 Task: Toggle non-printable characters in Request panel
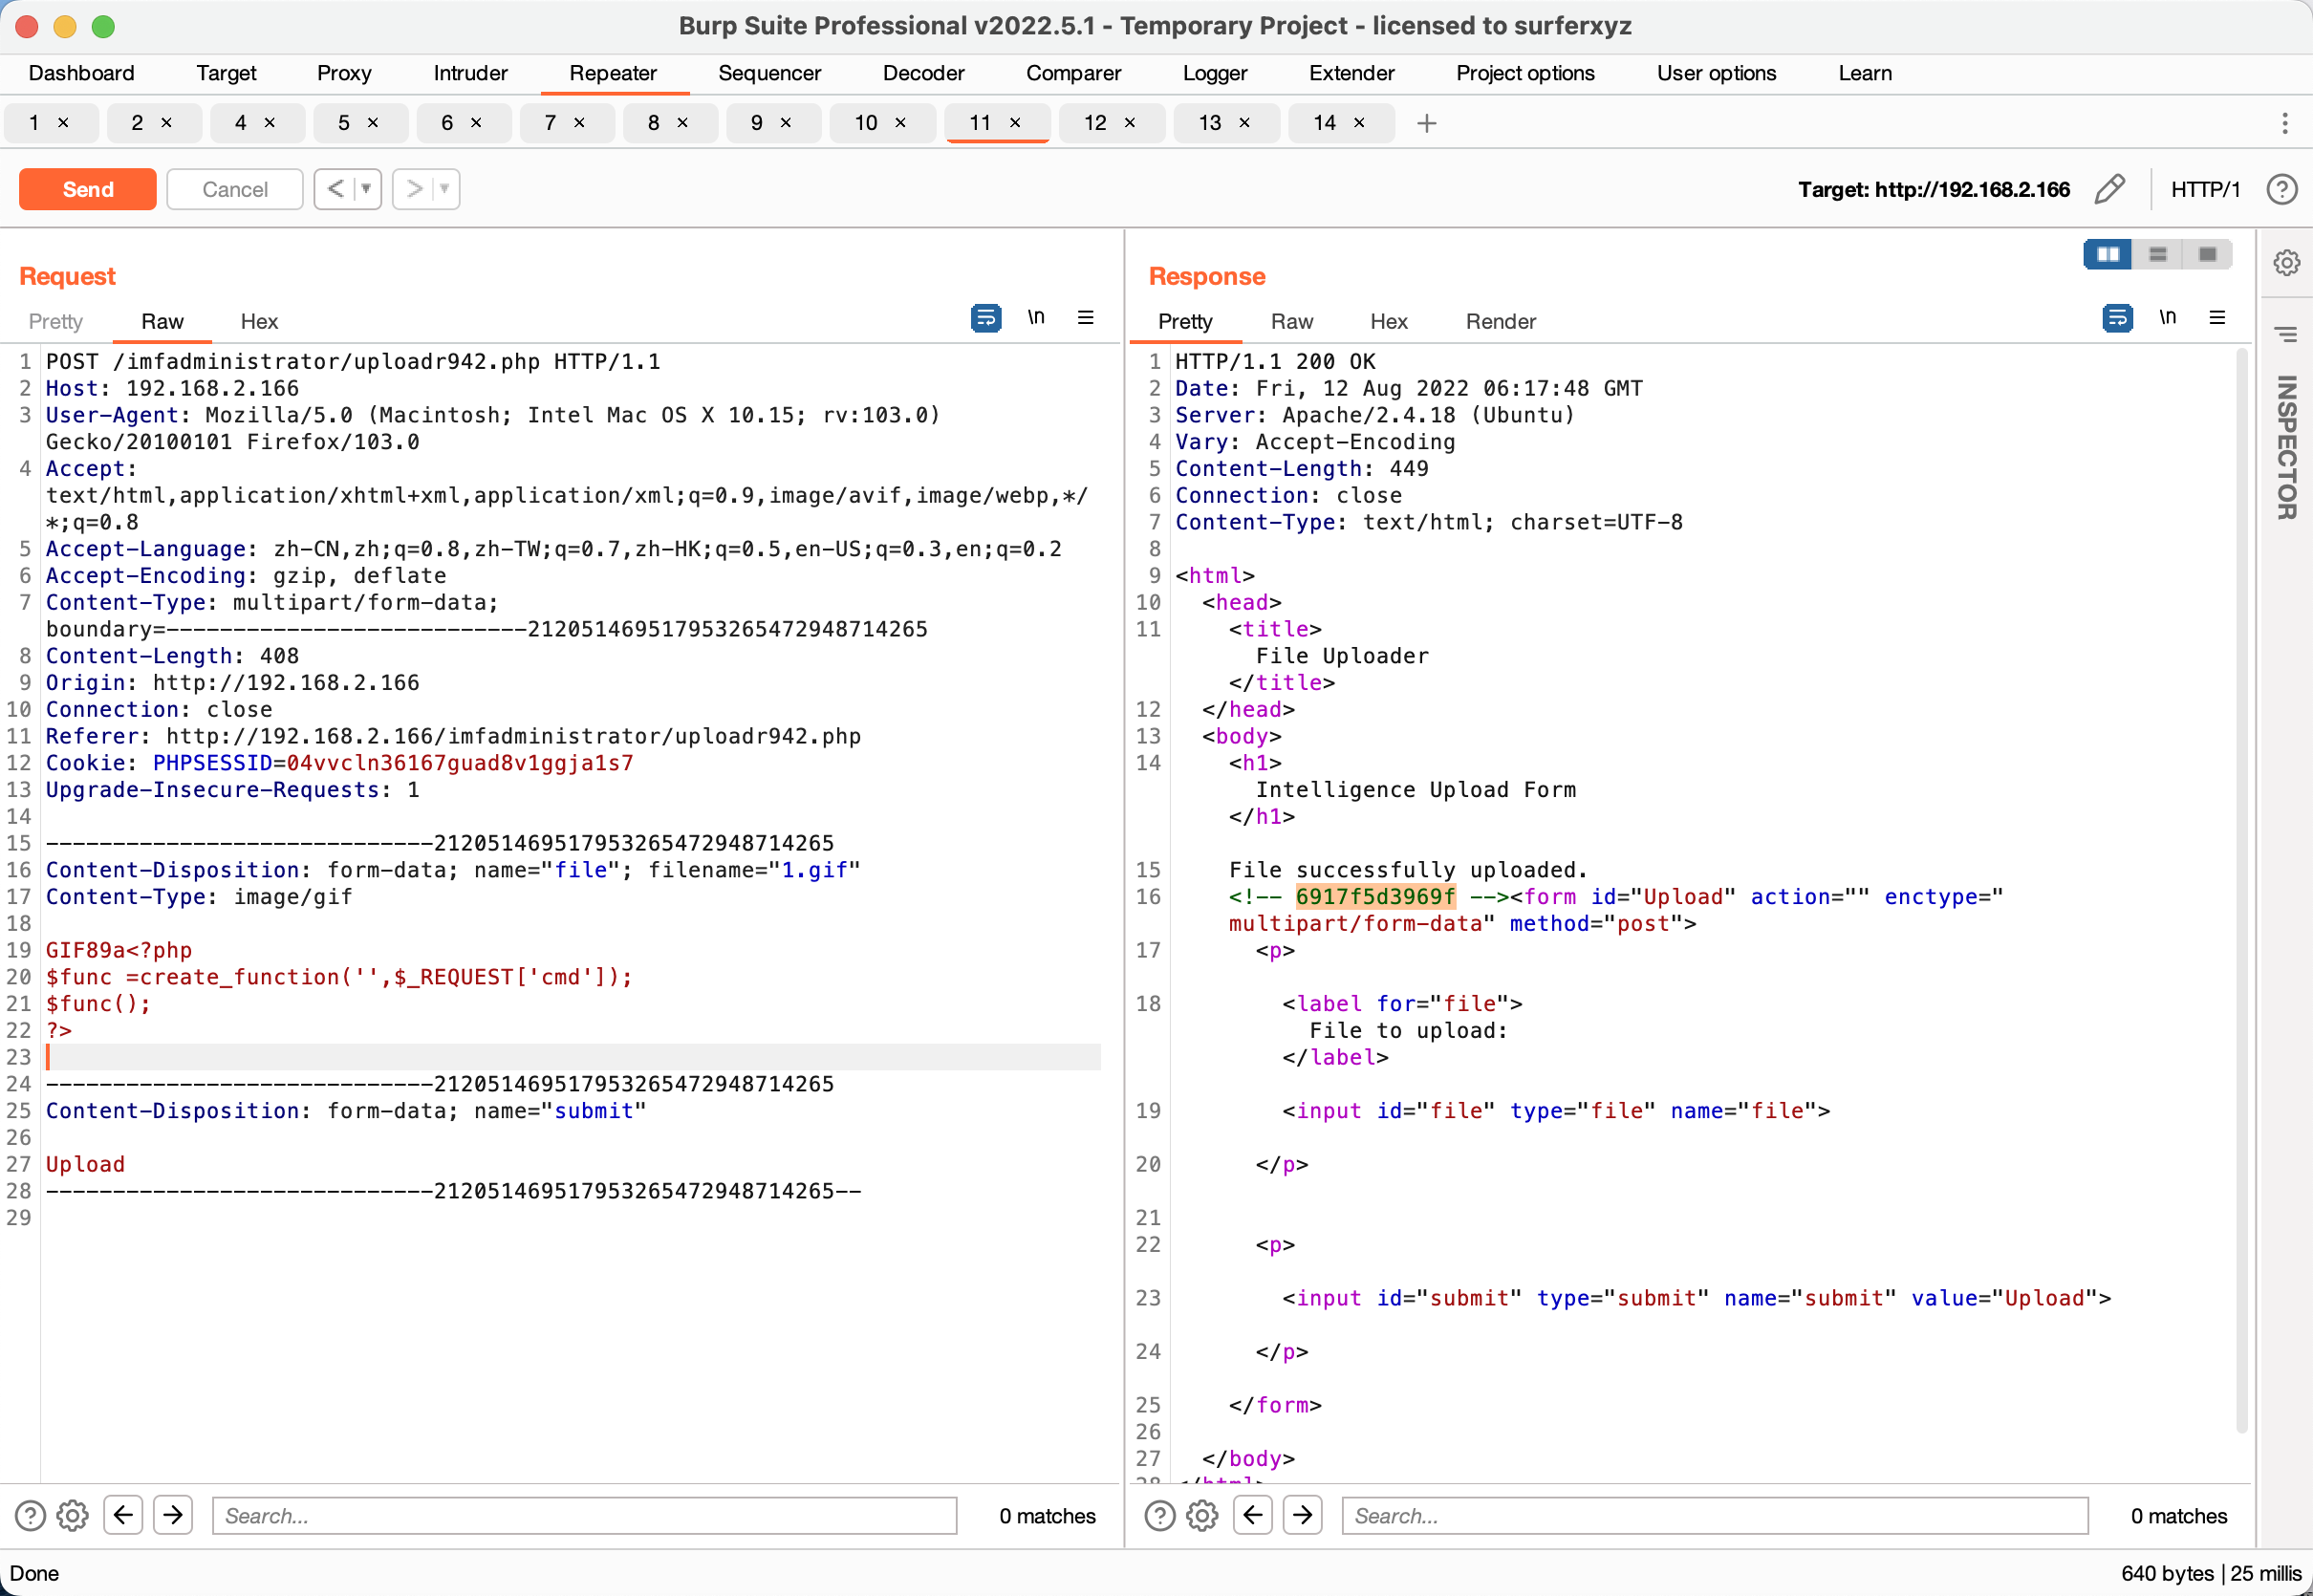tap(1036, 318)
